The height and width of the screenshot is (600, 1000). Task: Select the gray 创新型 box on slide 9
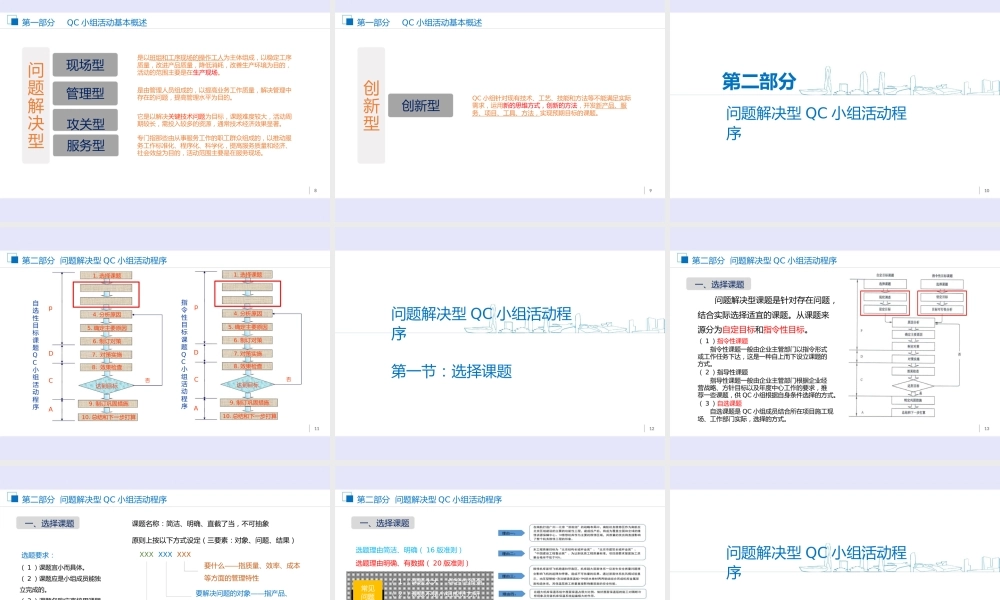click(421, 105)
